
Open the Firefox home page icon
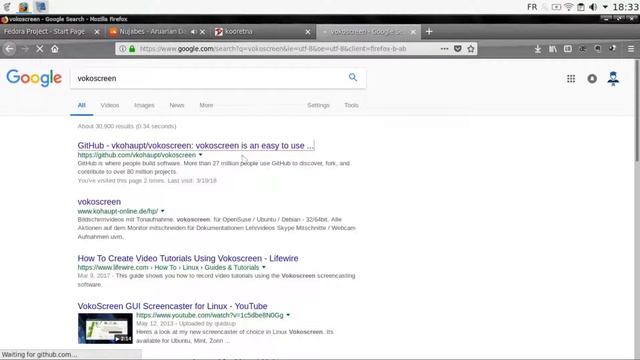55,49
